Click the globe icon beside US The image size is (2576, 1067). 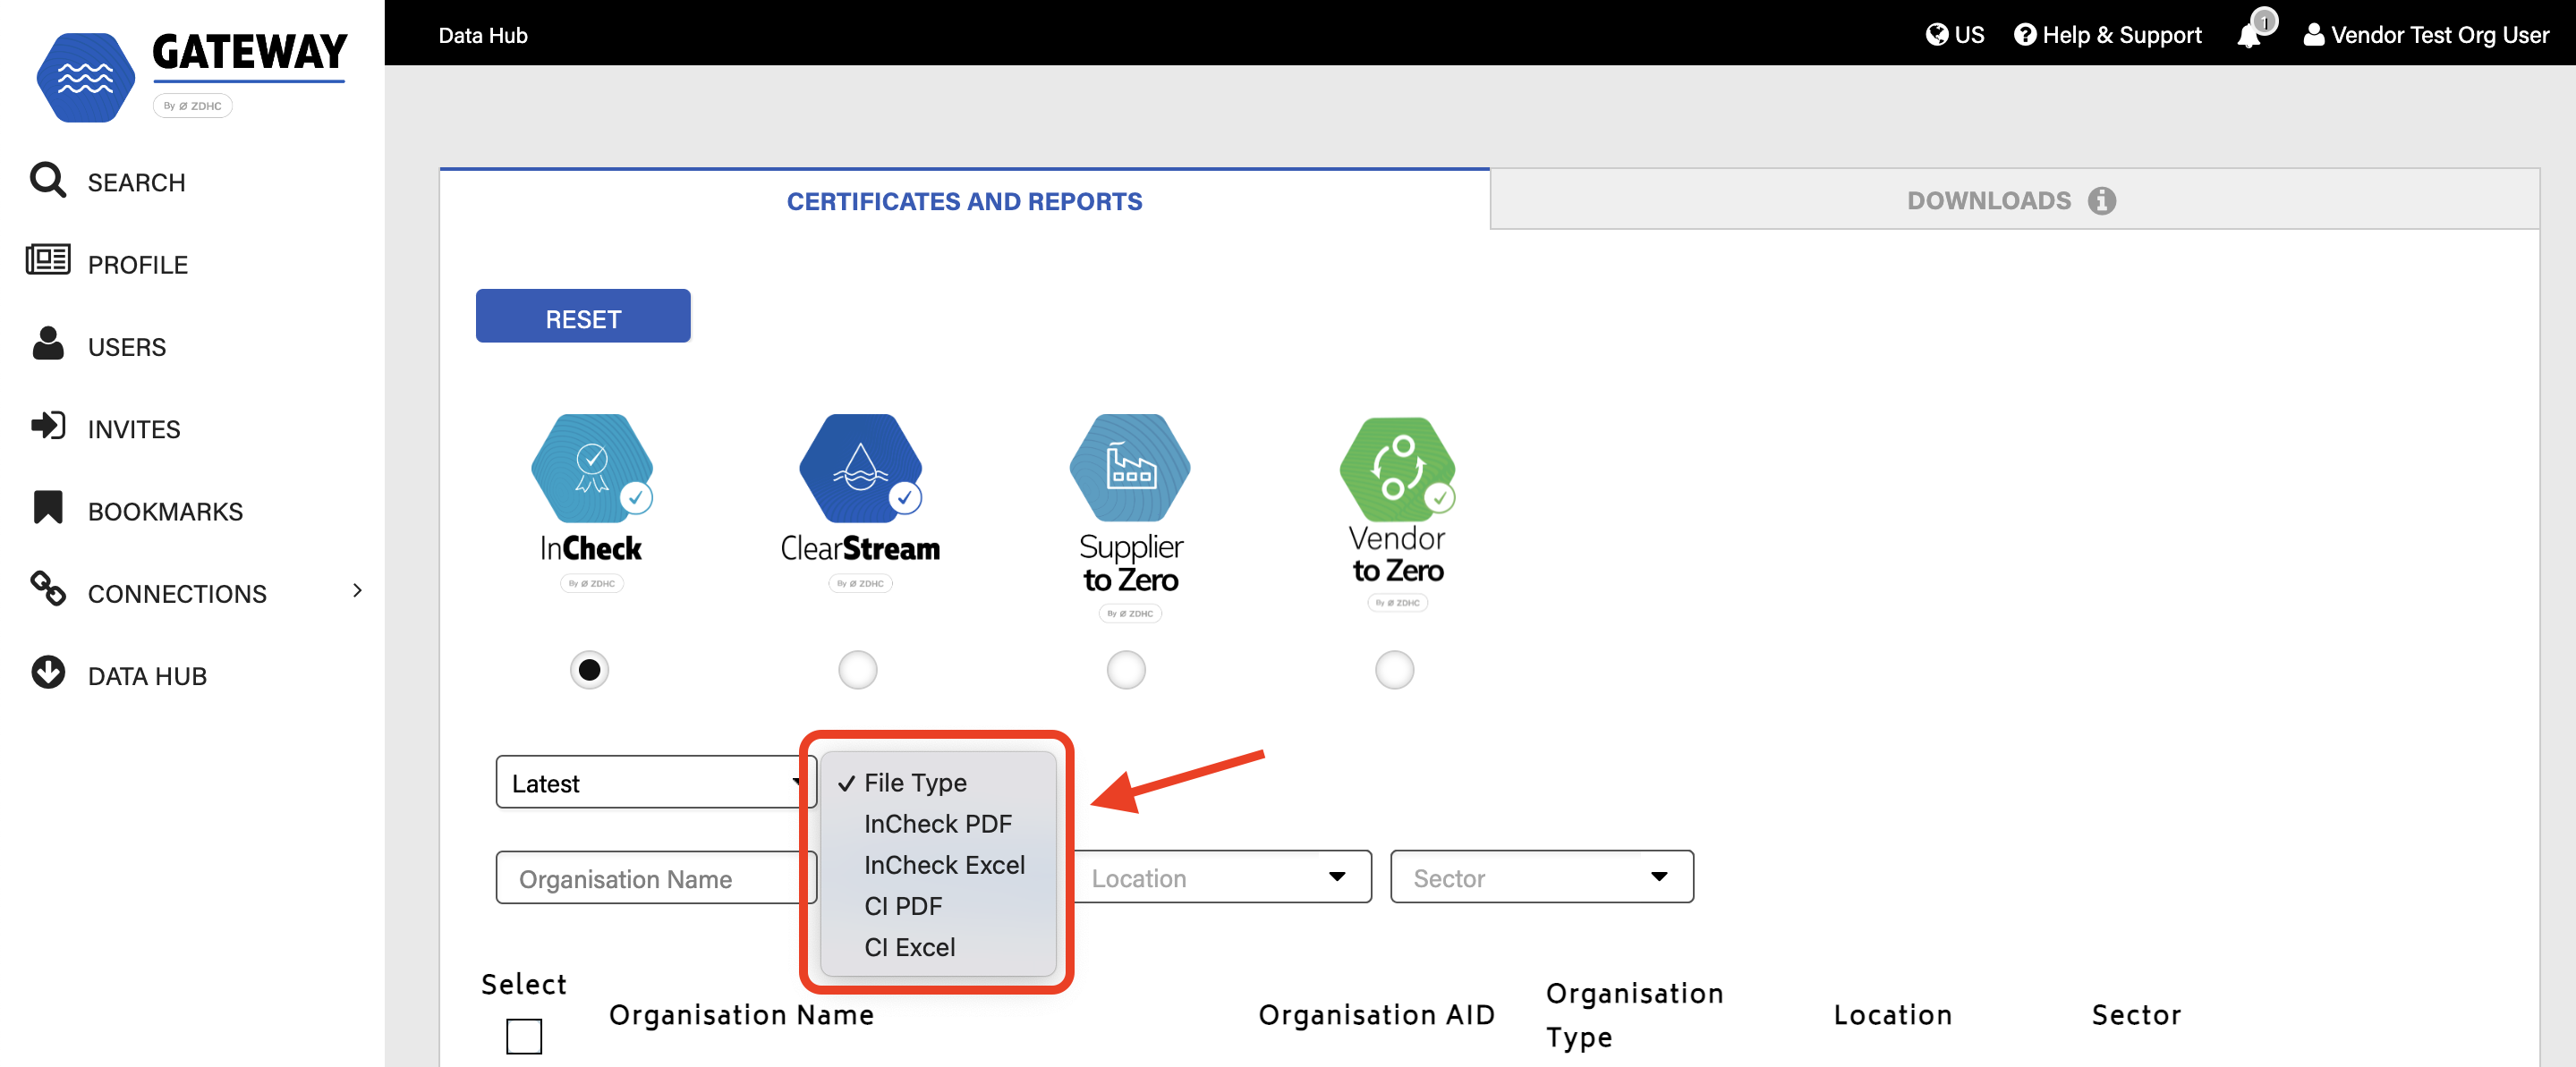(1936, 35)
